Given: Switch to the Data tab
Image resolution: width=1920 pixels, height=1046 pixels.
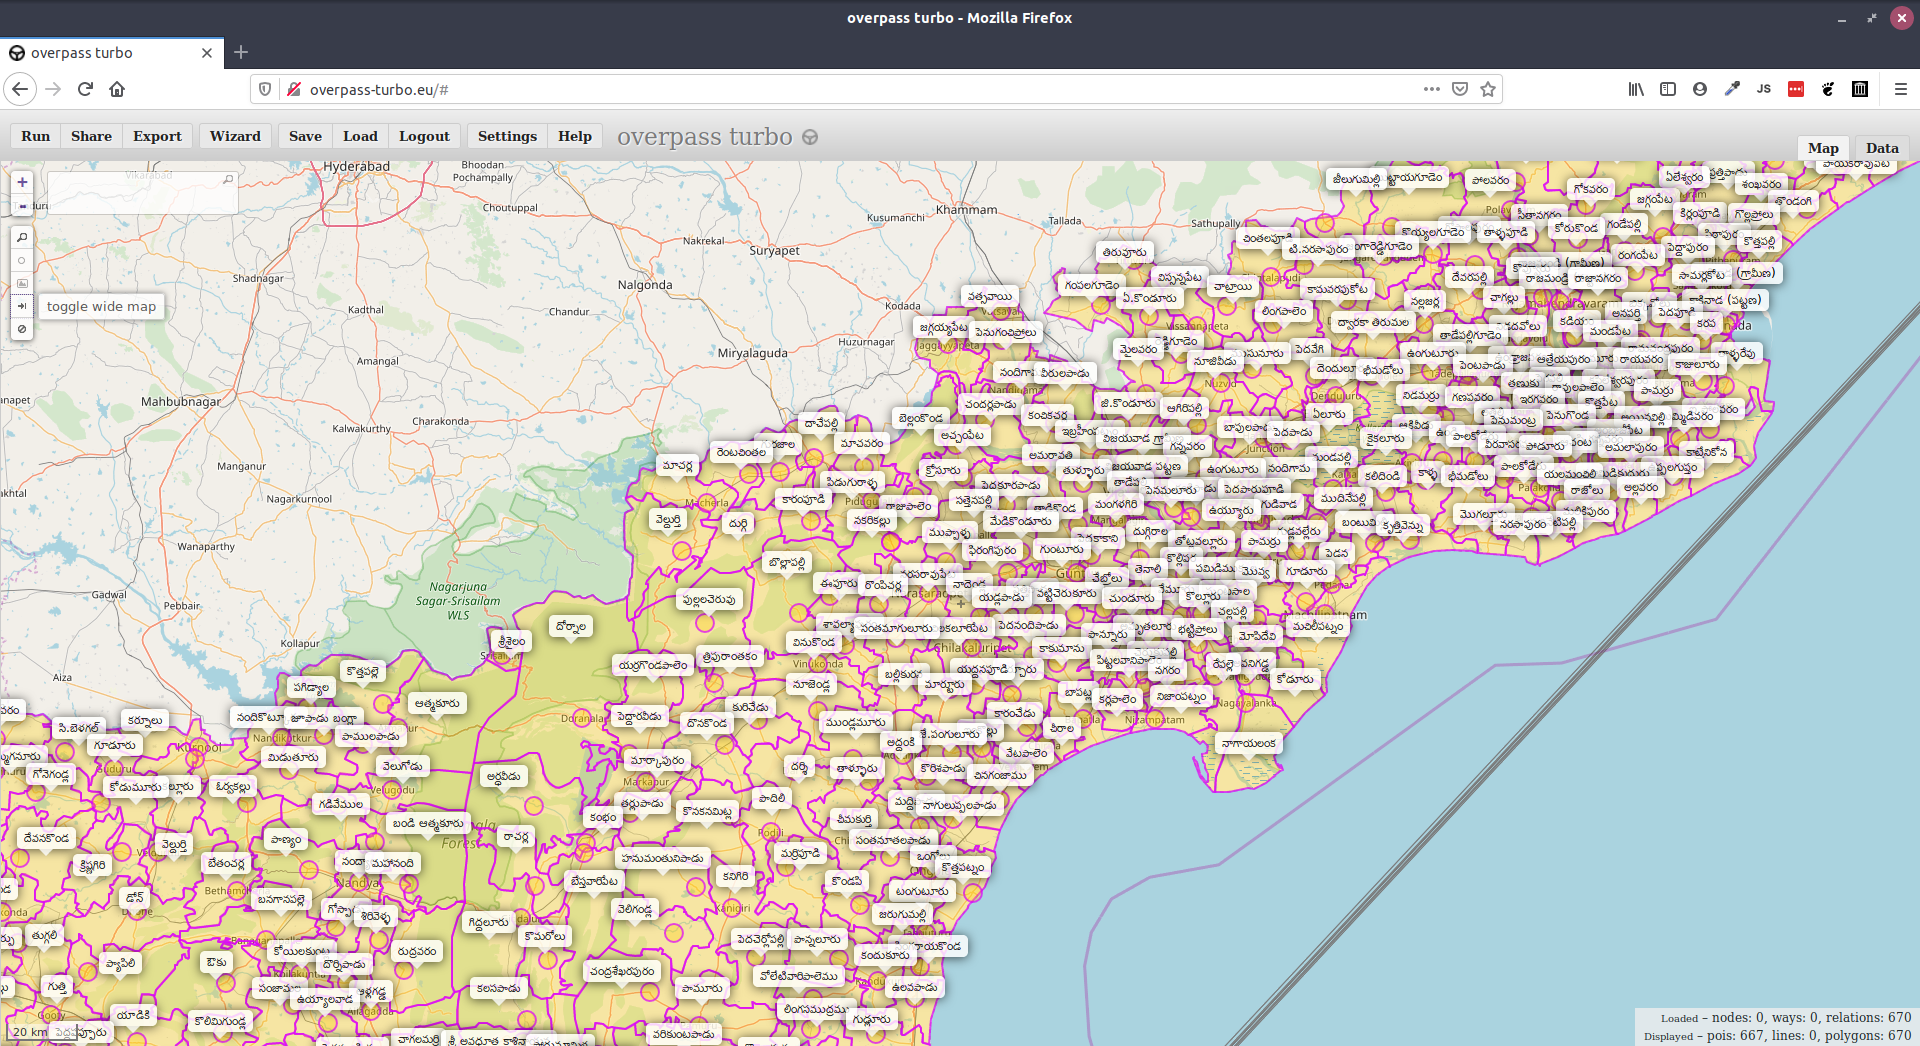Looking at the screenshot, I should (x=1882, y=148).
